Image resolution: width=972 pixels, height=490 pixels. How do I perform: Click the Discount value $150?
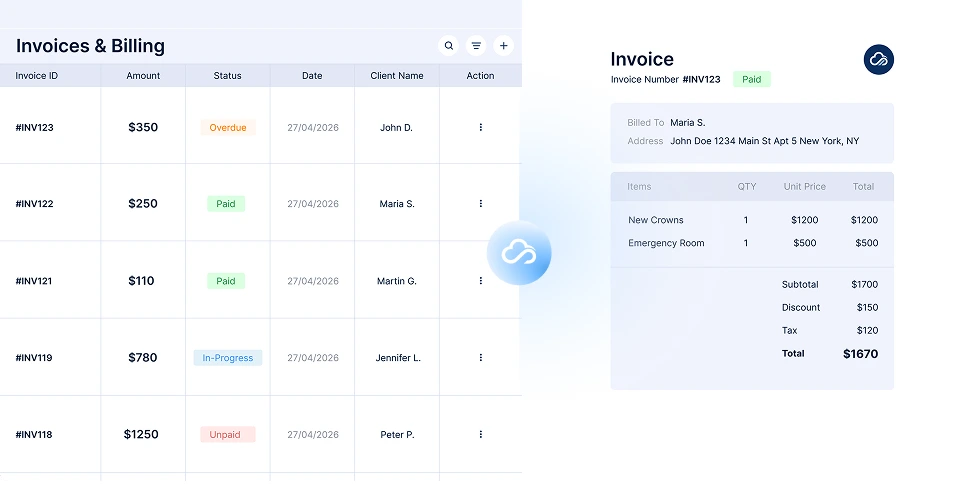(x=867, y=307)
